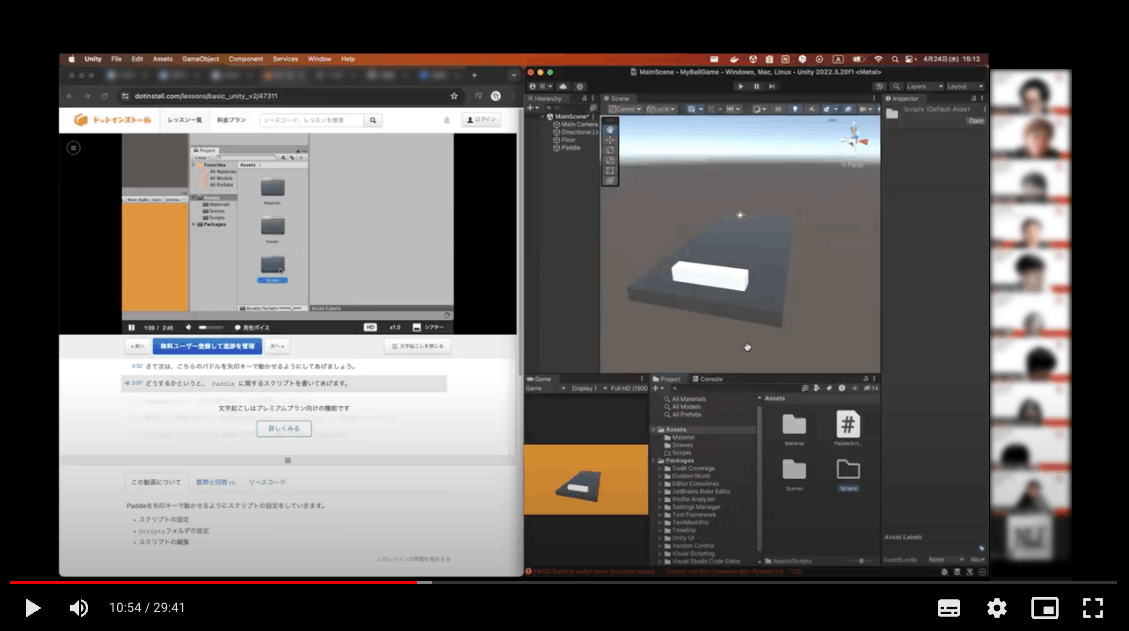Select the Transform tool in Scene
Screen dimensions: 1129x631
pyautogui.click(x=610, y=181)
